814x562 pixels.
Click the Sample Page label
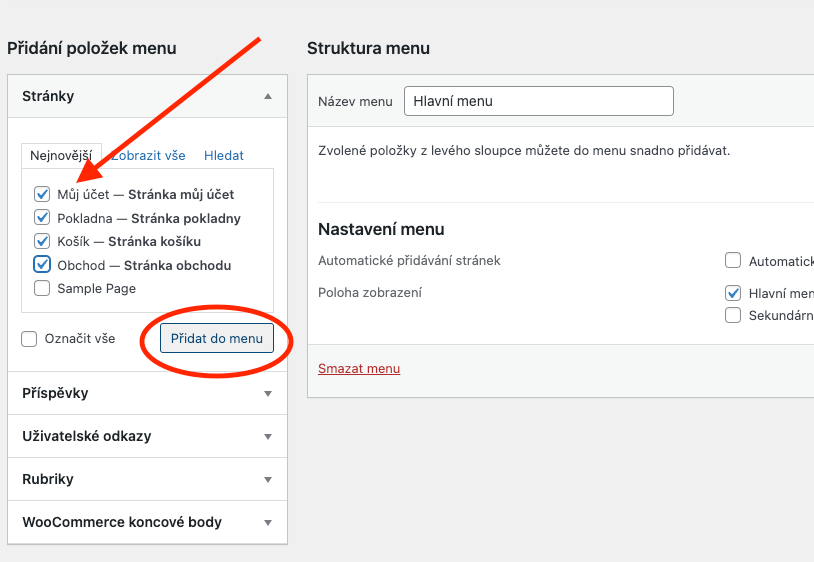coord(97,289)
